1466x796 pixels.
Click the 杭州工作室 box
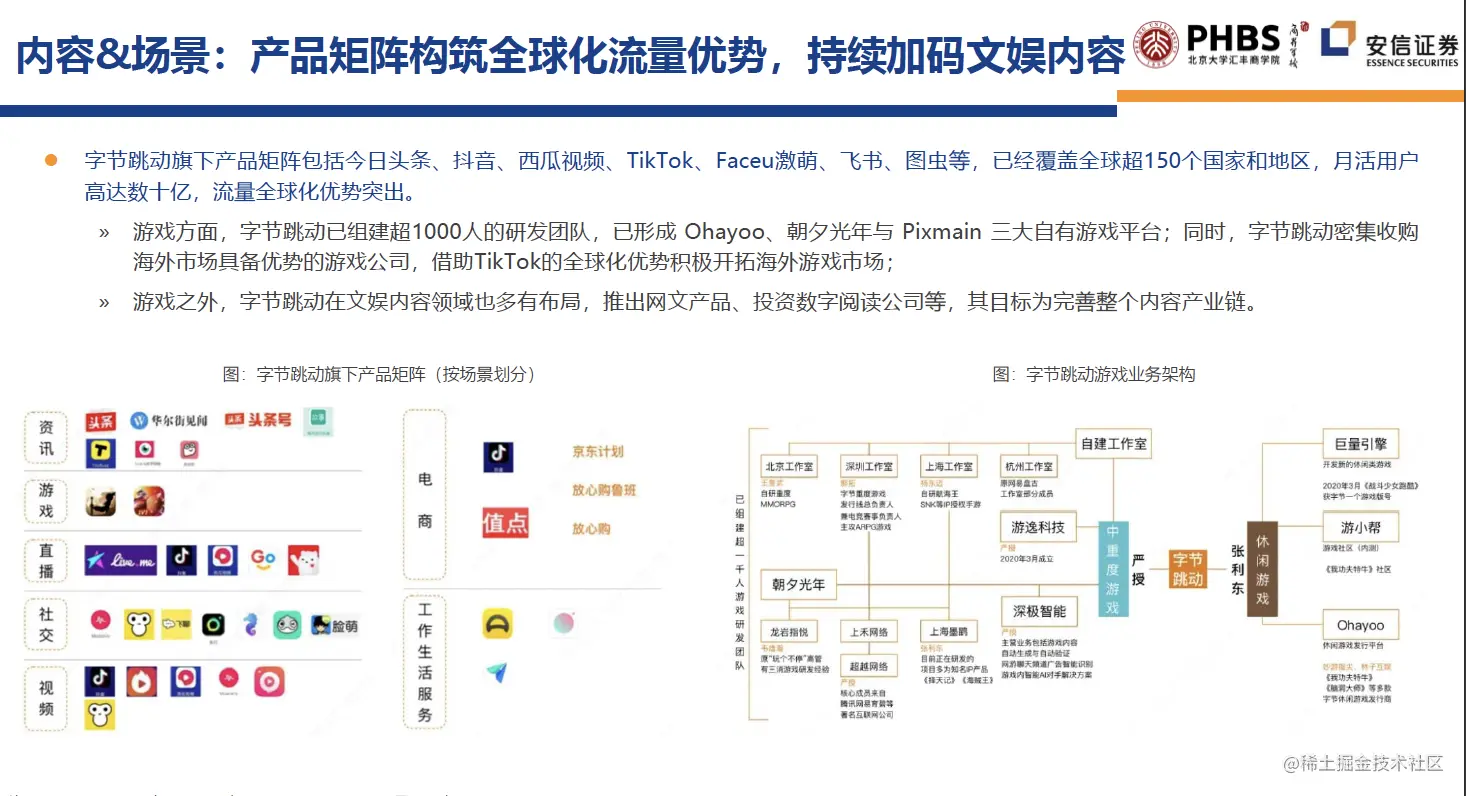(x=1029, y=467)
